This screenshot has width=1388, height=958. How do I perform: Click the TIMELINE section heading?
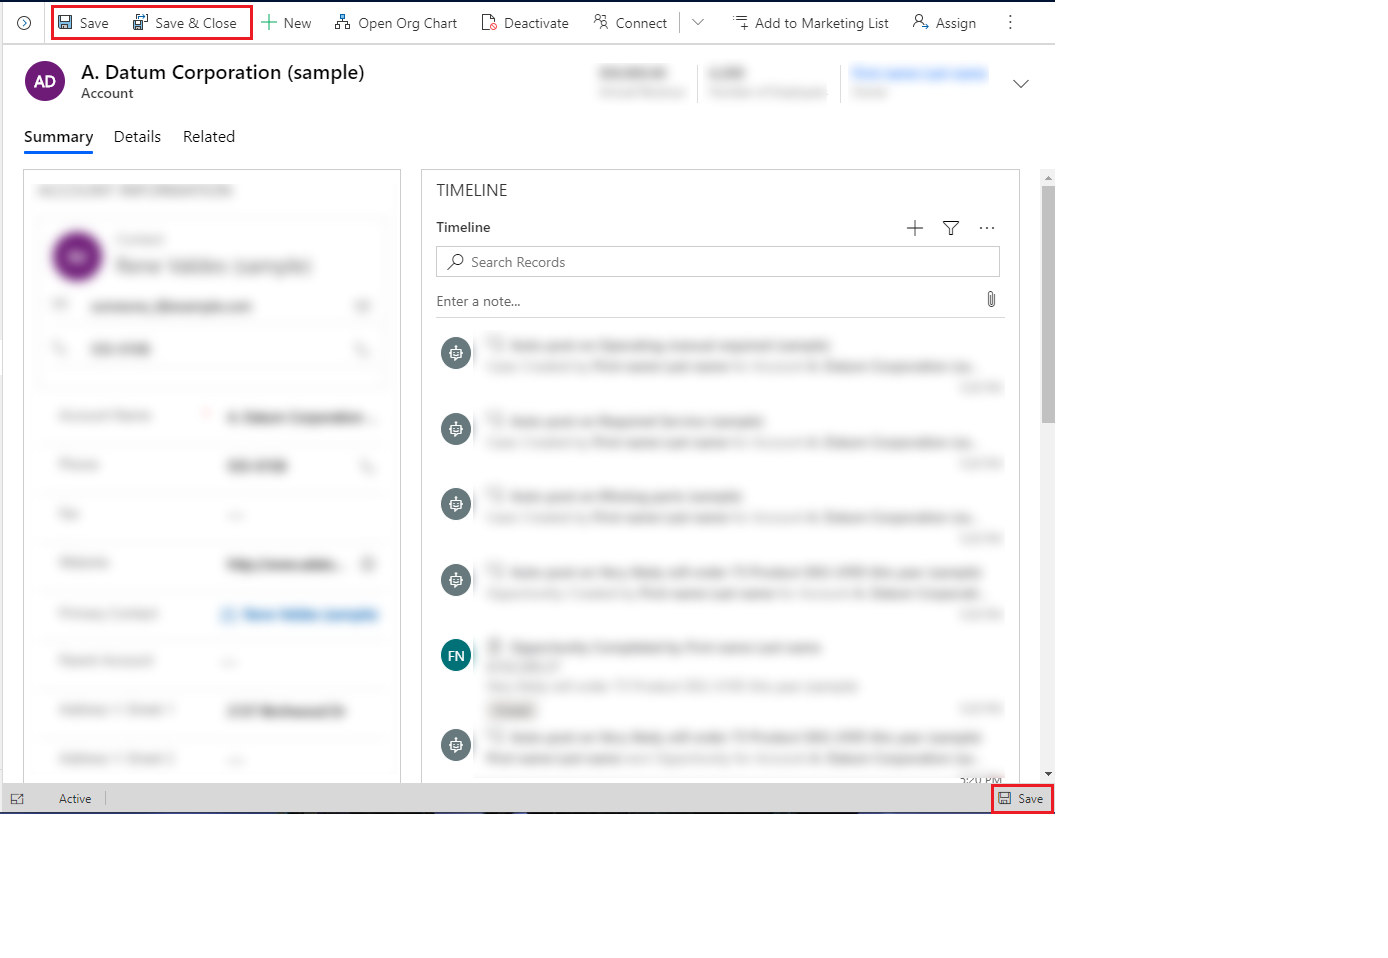(x=472, y=190)
